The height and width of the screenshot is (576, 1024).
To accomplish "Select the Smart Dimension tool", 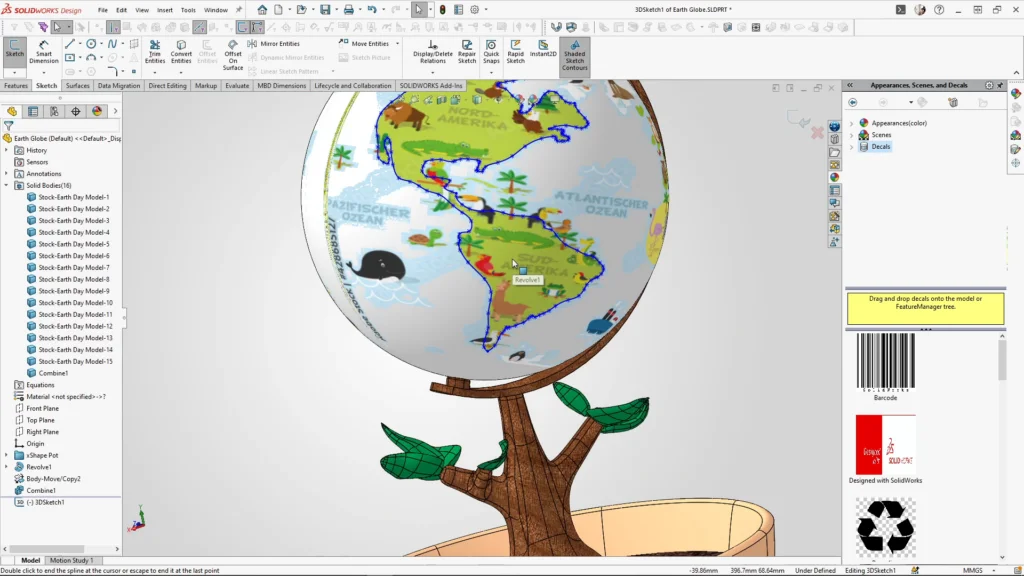I will pos(44,52).
